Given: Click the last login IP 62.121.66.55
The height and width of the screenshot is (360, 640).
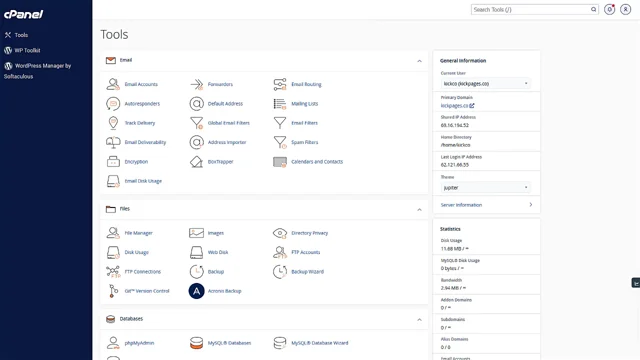Looking at the screenshot, I should (455, 165).
